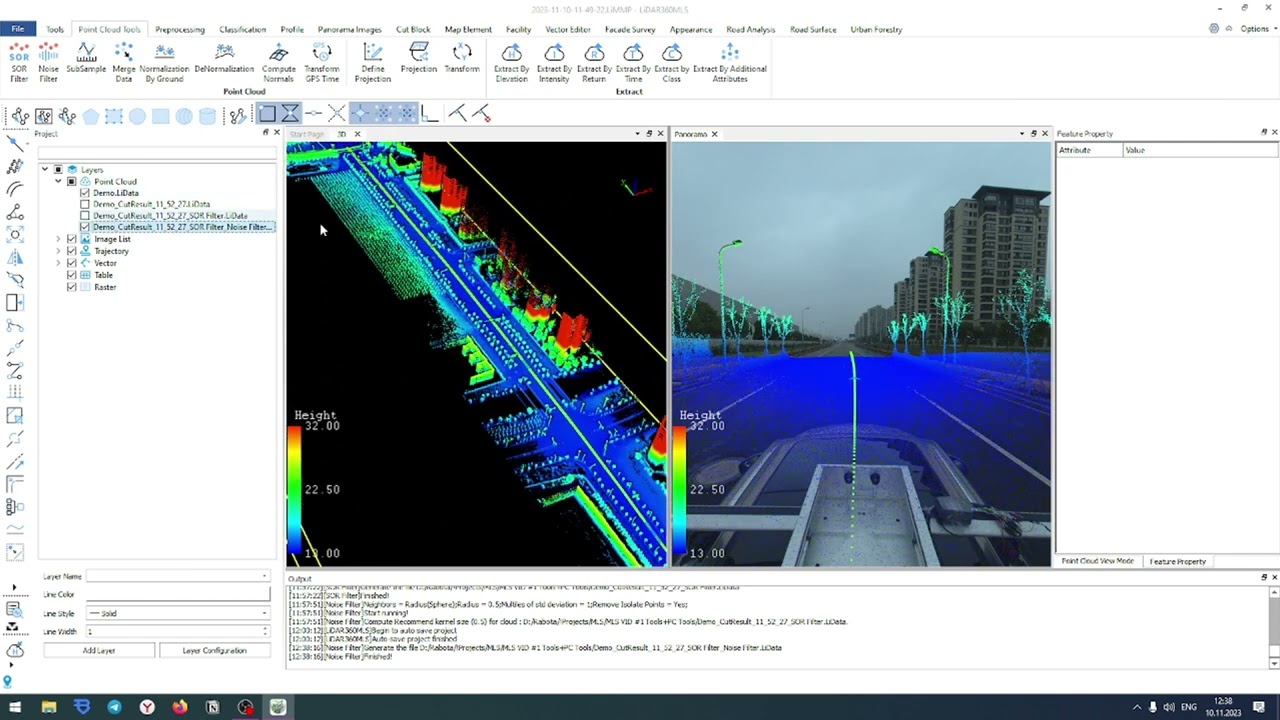Open the File menu
Image resolution: width=1280 pixels, height=720 pixels.
click(18, 29)
